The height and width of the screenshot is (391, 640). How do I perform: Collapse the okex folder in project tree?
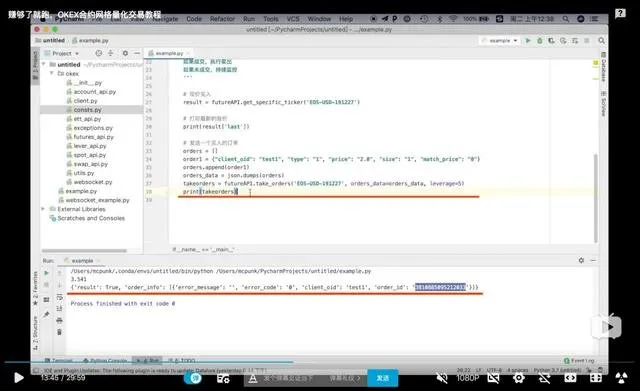tap(52, 73)
